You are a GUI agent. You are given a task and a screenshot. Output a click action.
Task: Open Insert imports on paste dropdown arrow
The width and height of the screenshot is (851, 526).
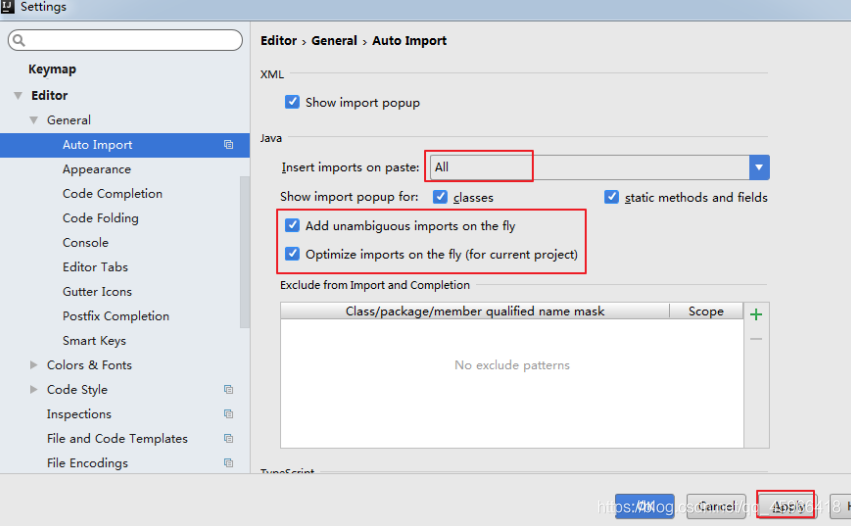[x=759, y=167]
